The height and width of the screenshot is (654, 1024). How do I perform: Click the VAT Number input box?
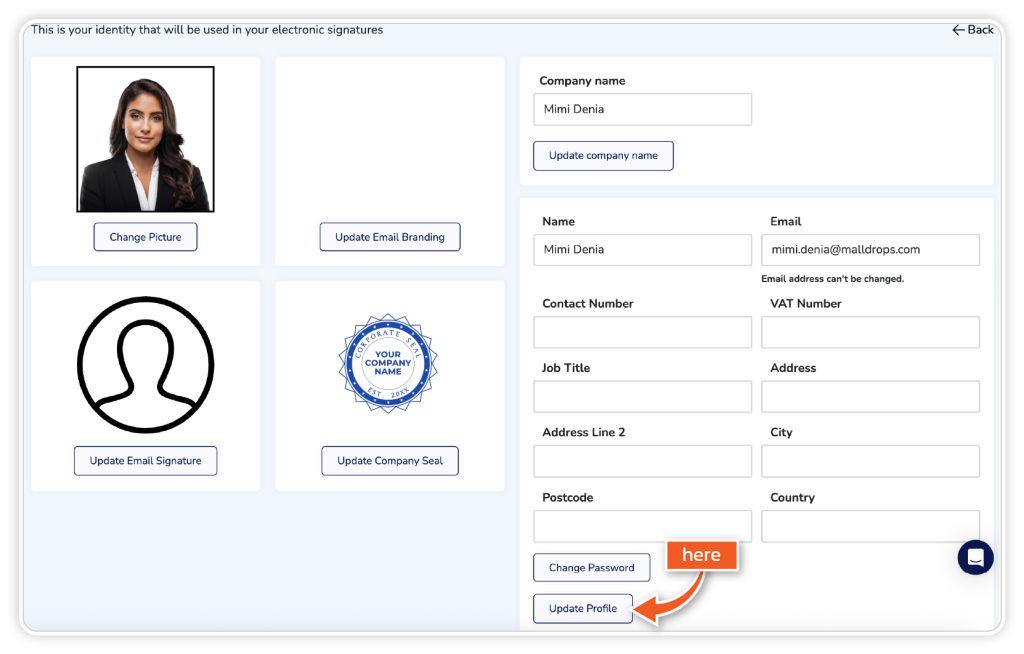coord(870,332)
